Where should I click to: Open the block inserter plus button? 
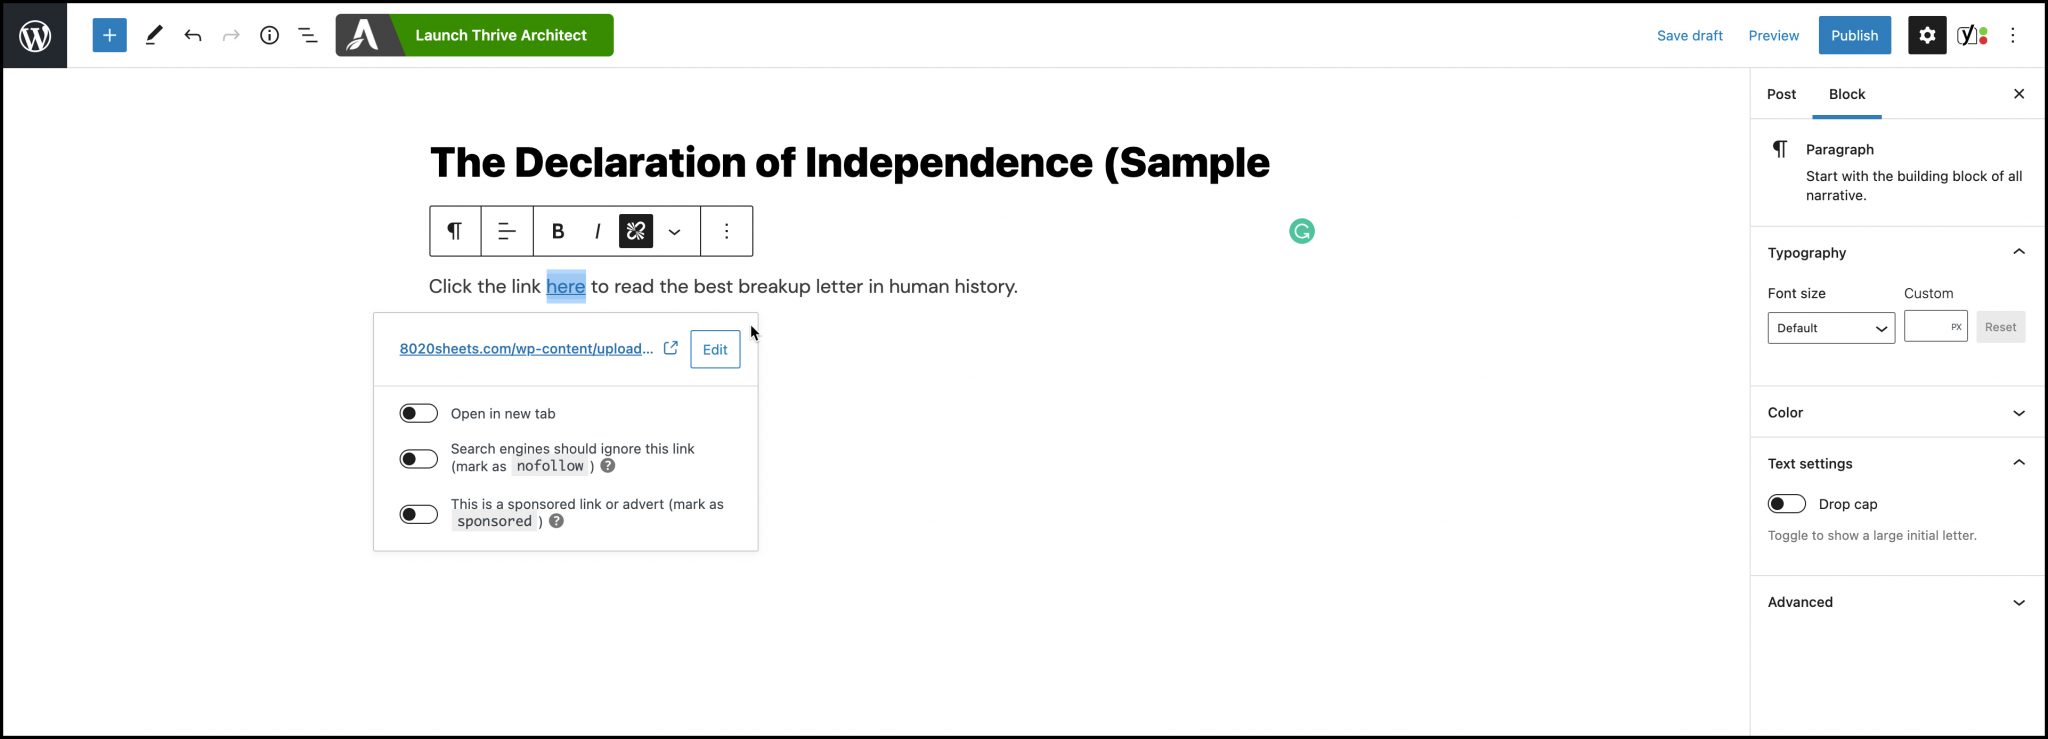(x=109, y=36)
